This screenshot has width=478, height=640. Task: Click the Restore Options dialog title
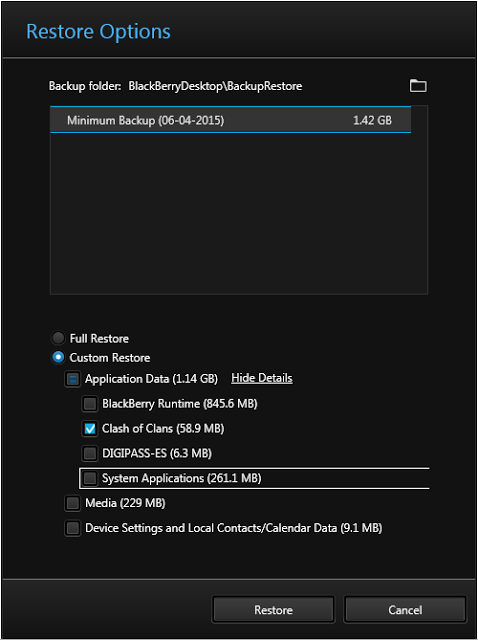[x=98, y=31]
